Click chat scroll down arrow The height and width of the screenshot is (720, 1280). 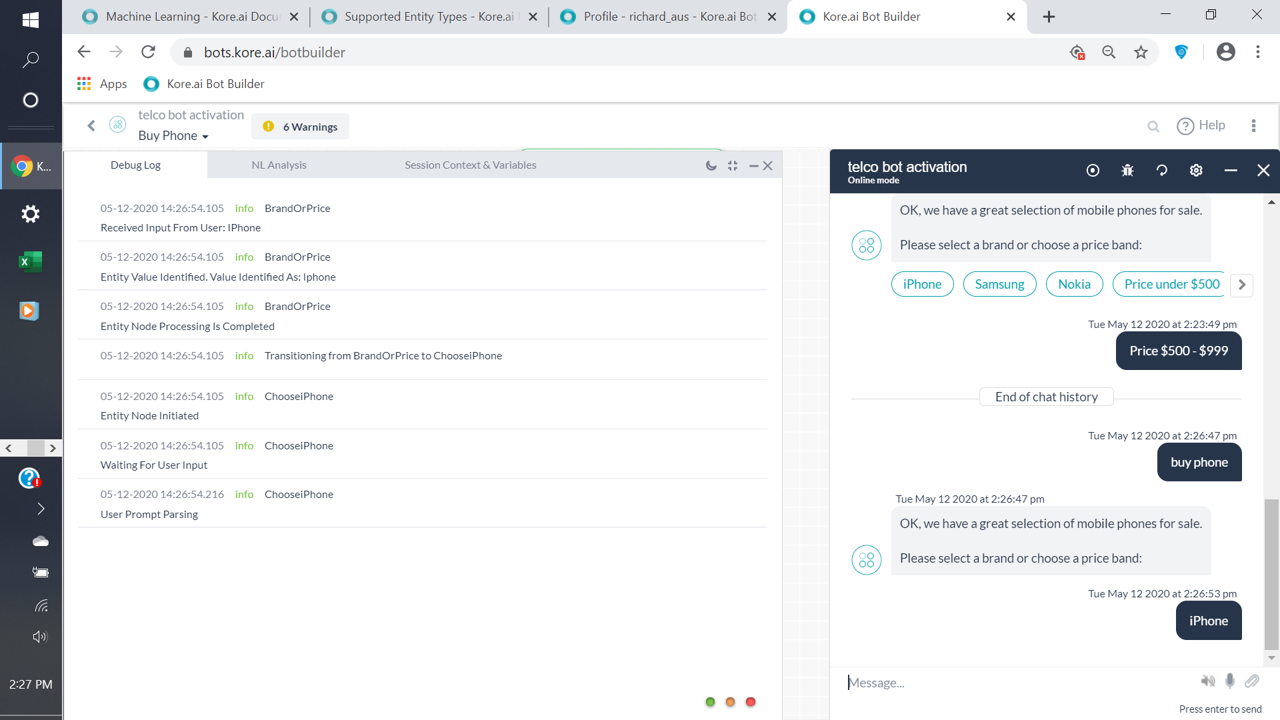tap(1271, 658)
